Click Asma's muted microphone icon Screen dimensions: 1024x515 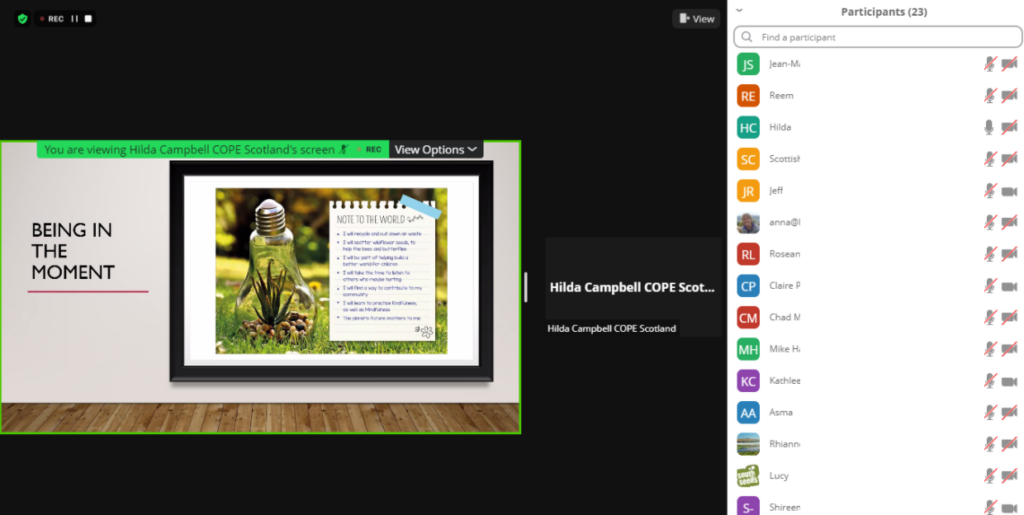tap(990, 413)
